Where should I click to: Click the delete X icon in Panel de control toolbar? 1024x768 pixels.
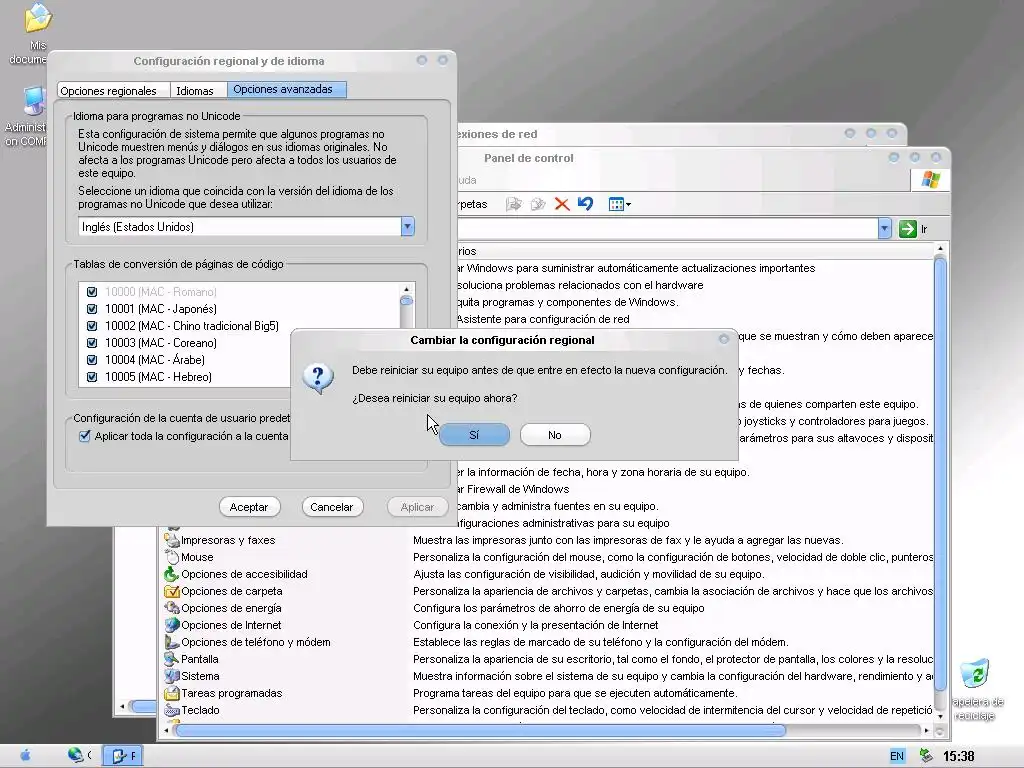tap(562, 204)
